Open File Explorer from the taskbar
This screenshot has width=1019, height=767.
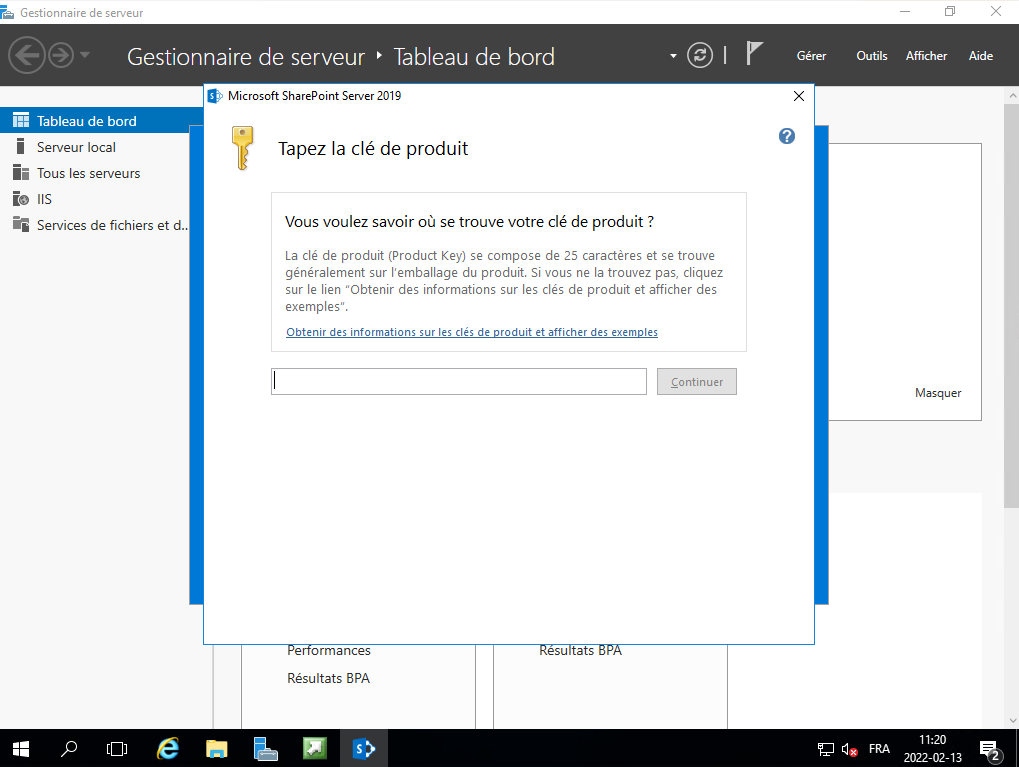point(217,747)
